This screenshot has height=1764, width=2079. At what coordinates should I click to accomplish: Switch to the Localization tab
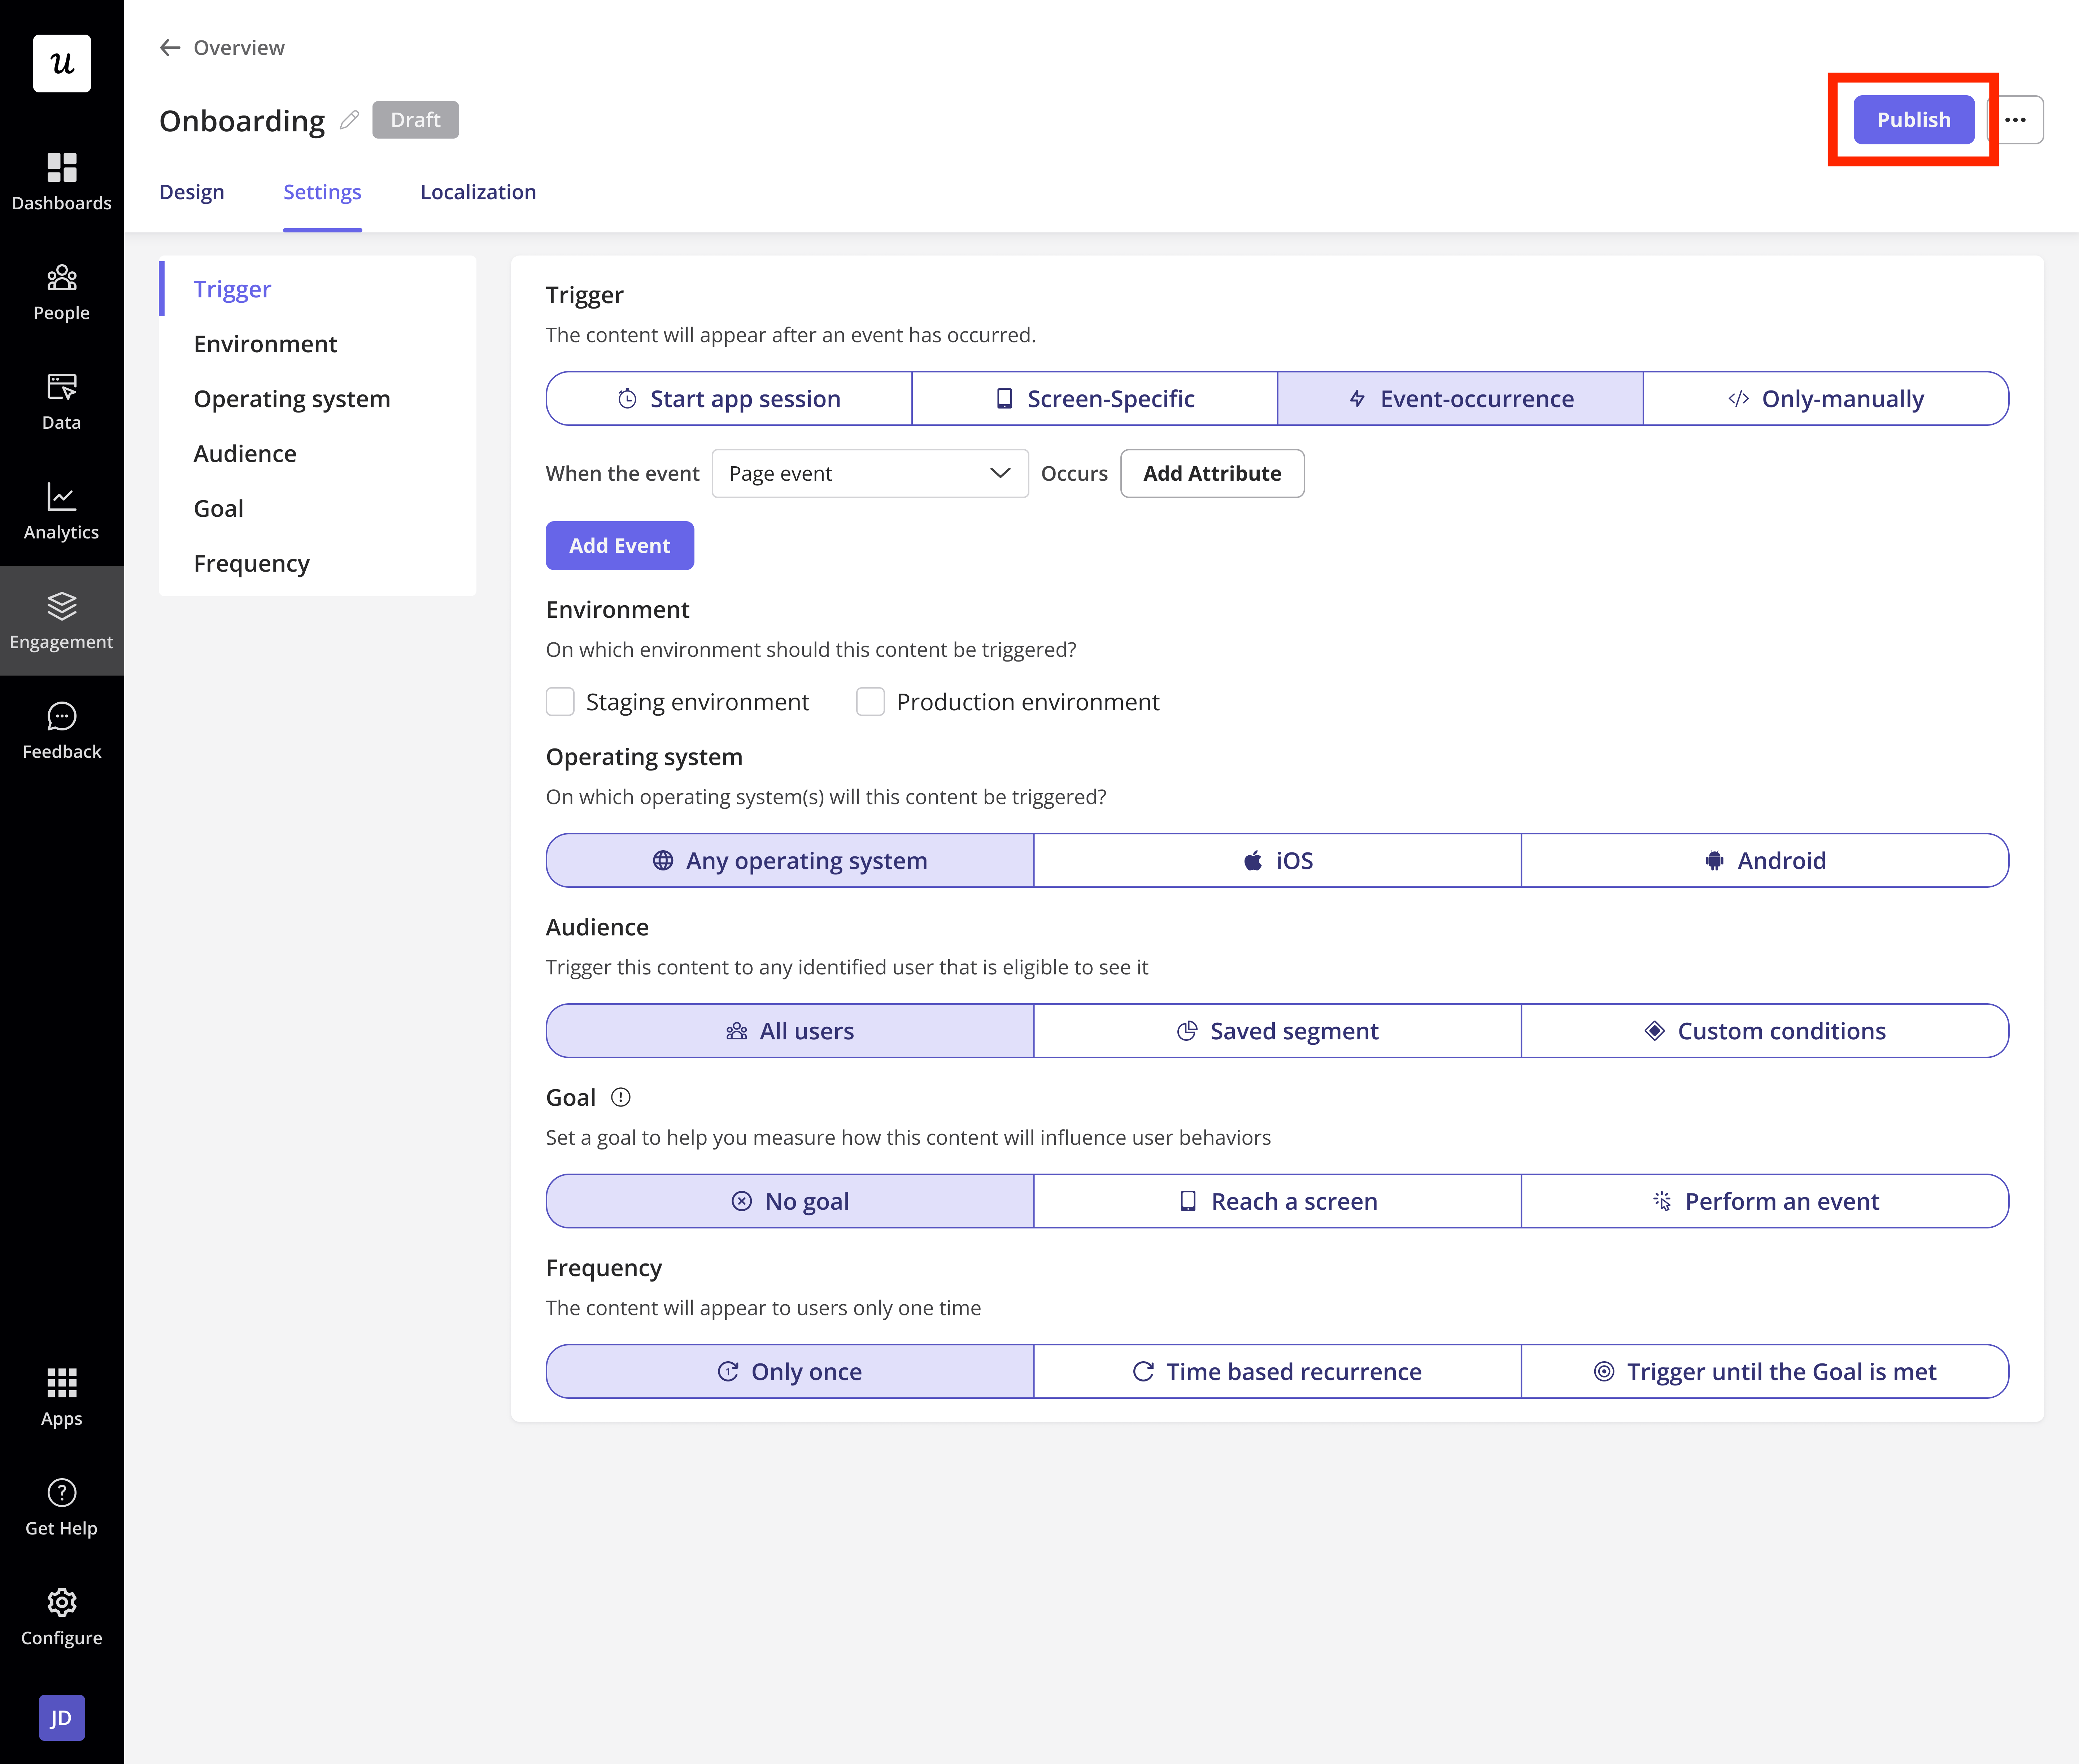478,192
